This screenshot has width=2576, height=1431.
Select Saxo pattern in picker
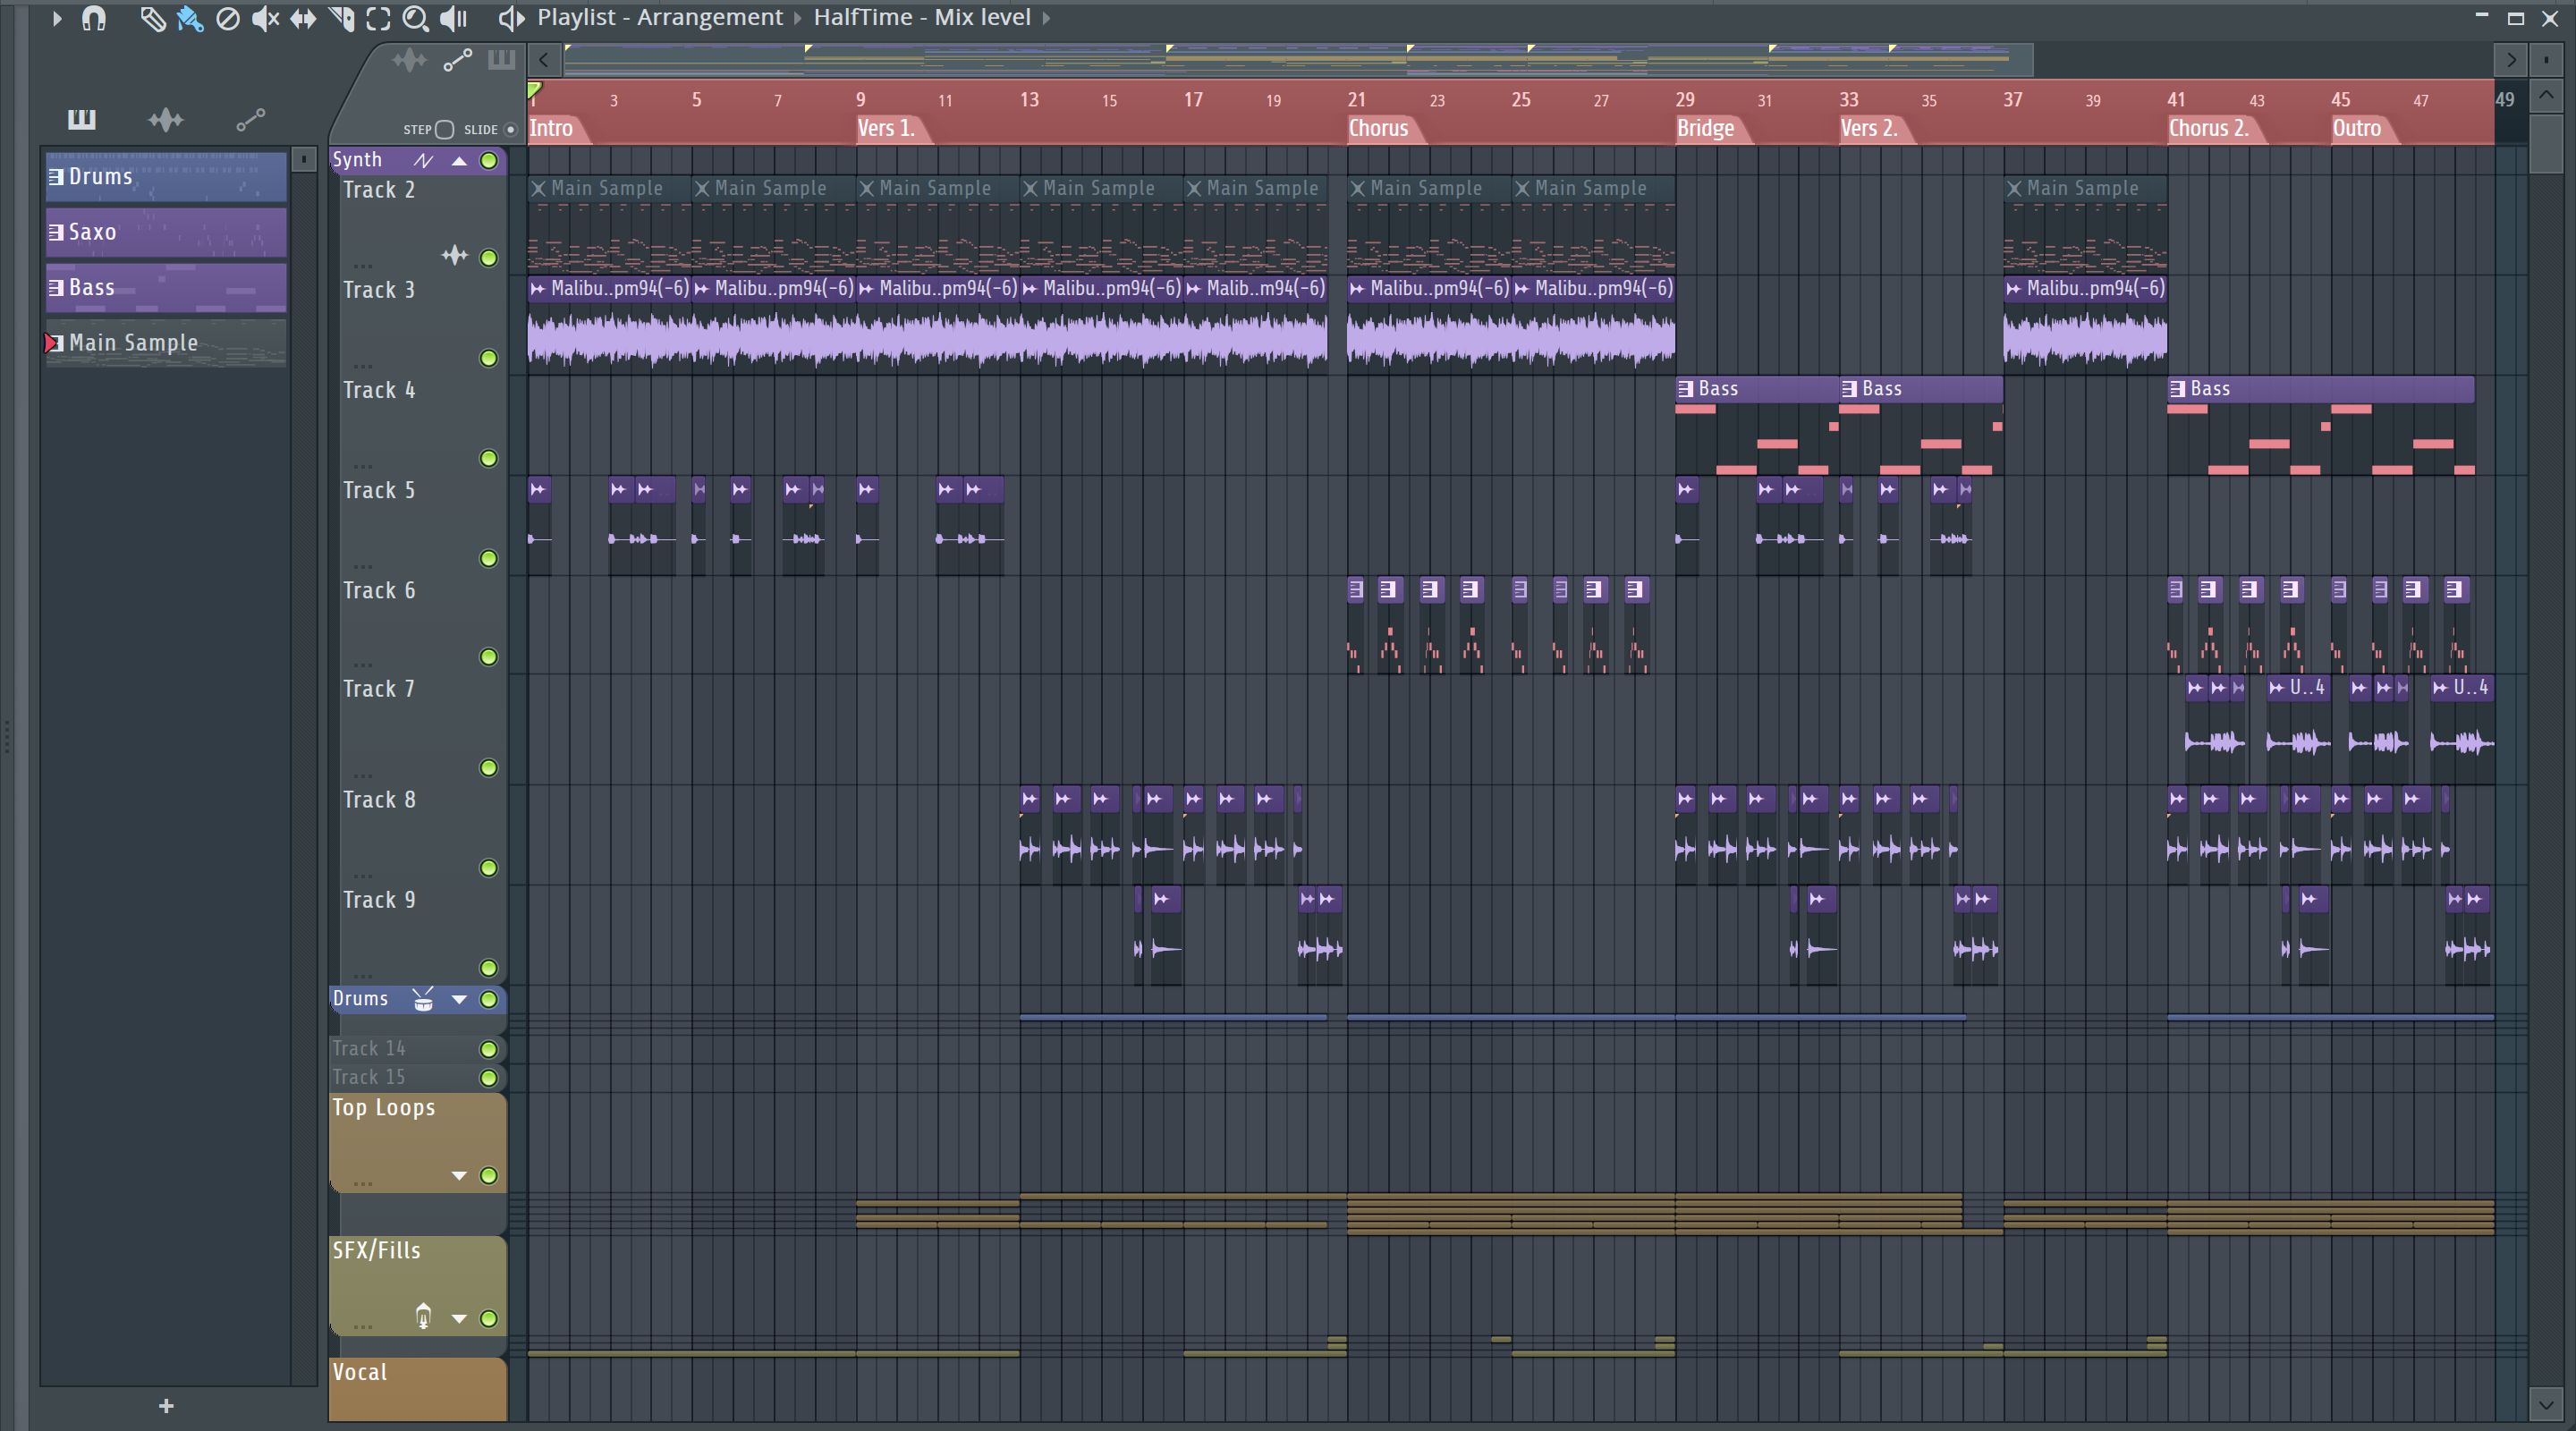[166, 232]
